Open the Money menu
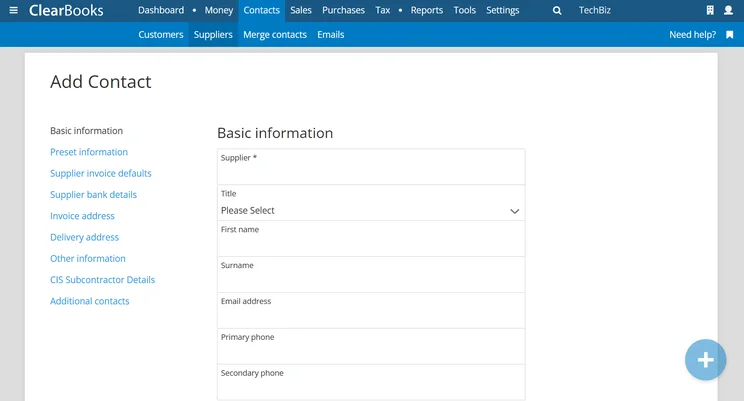 click(219, 10)
